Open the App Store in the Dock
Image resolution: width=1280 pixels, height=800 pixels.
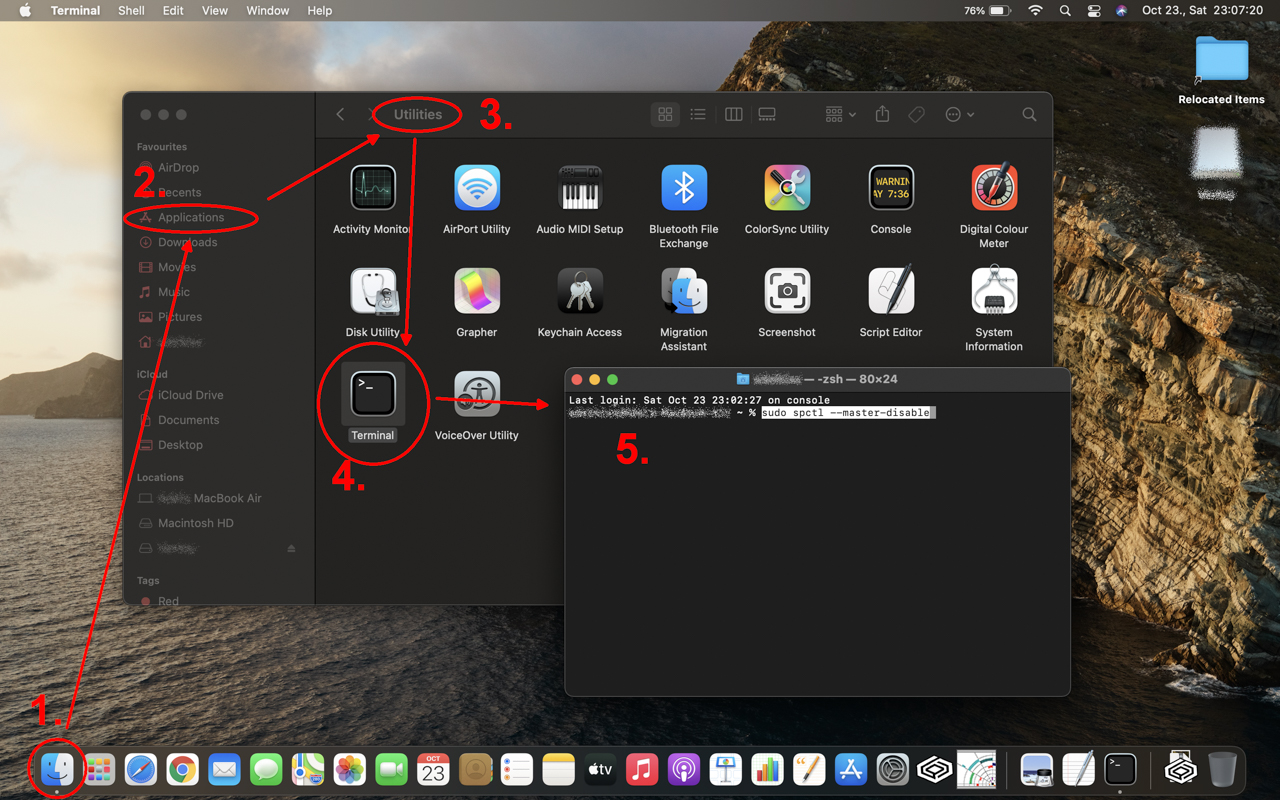click(850, 769)
